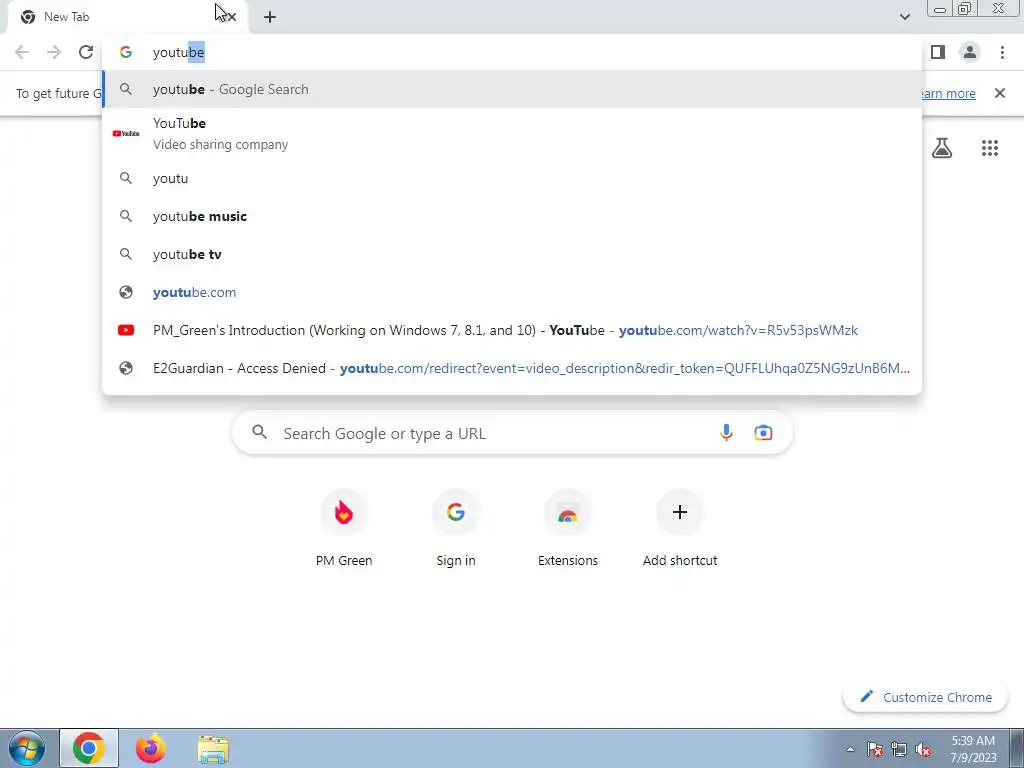Click the muted volume tray icon

point(923,749)
